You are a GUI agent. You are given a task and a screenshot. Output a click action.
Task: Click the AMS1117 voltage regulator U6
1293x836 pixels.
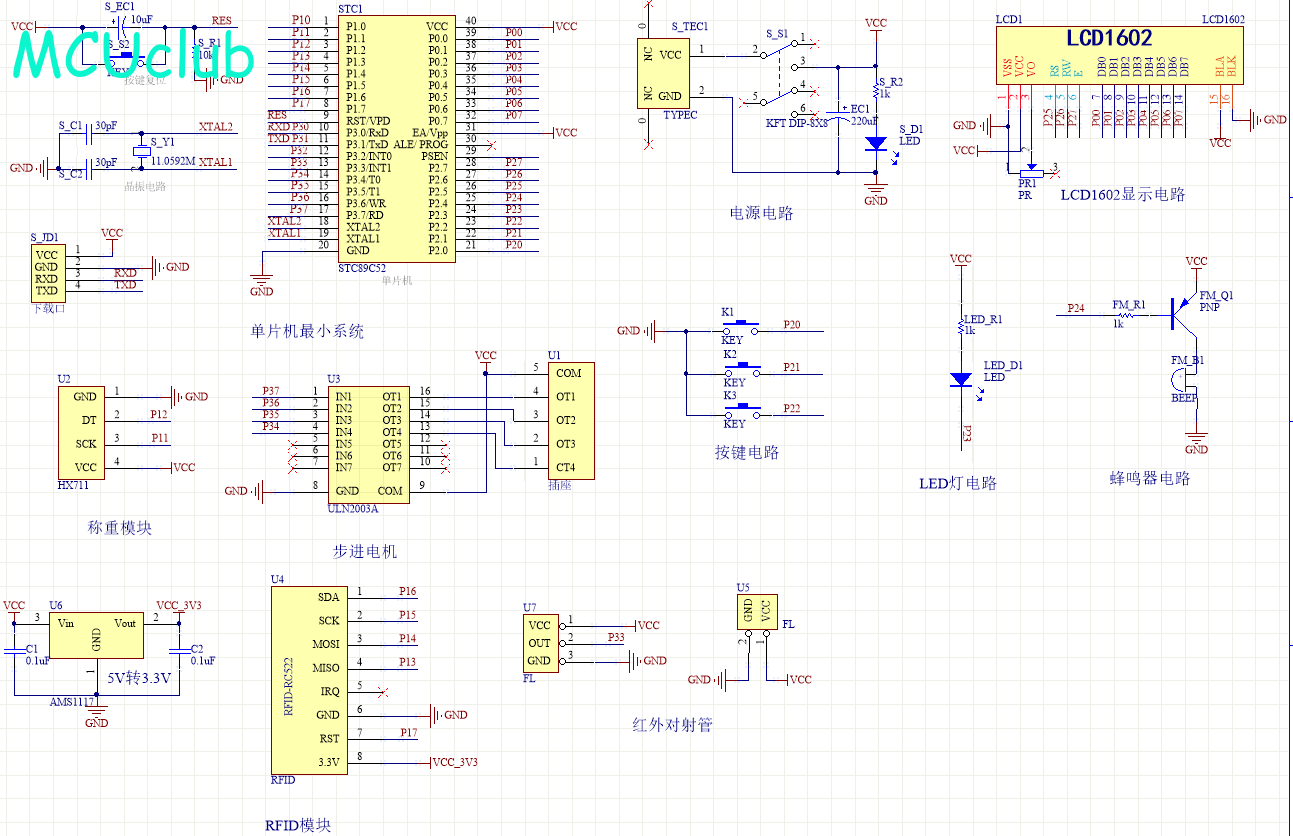[96, 634]
